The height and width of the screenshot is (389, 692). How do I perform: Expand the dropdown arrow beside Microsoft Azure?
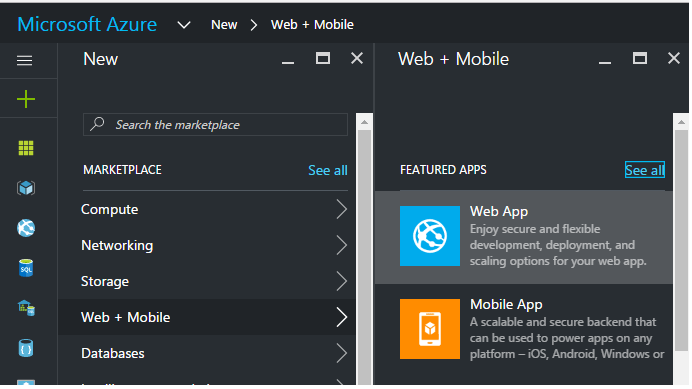click(x=184, y=25)
